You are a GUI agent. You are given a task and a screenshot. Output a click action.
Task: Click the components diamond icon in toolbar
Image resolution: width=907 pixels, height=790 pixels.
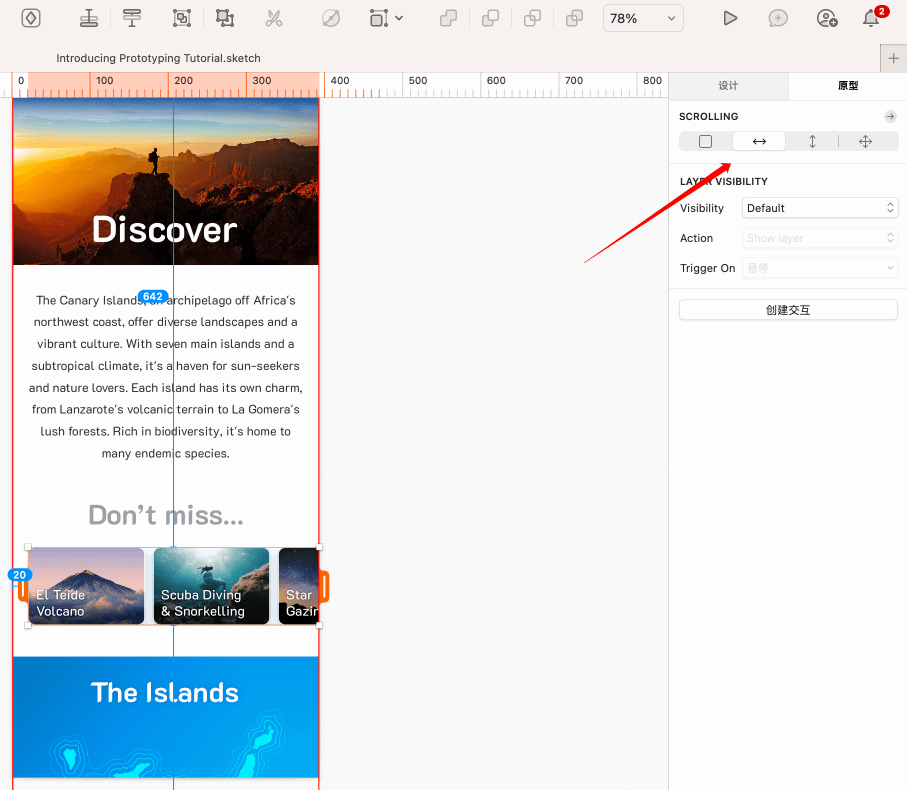tap(31, 18)
